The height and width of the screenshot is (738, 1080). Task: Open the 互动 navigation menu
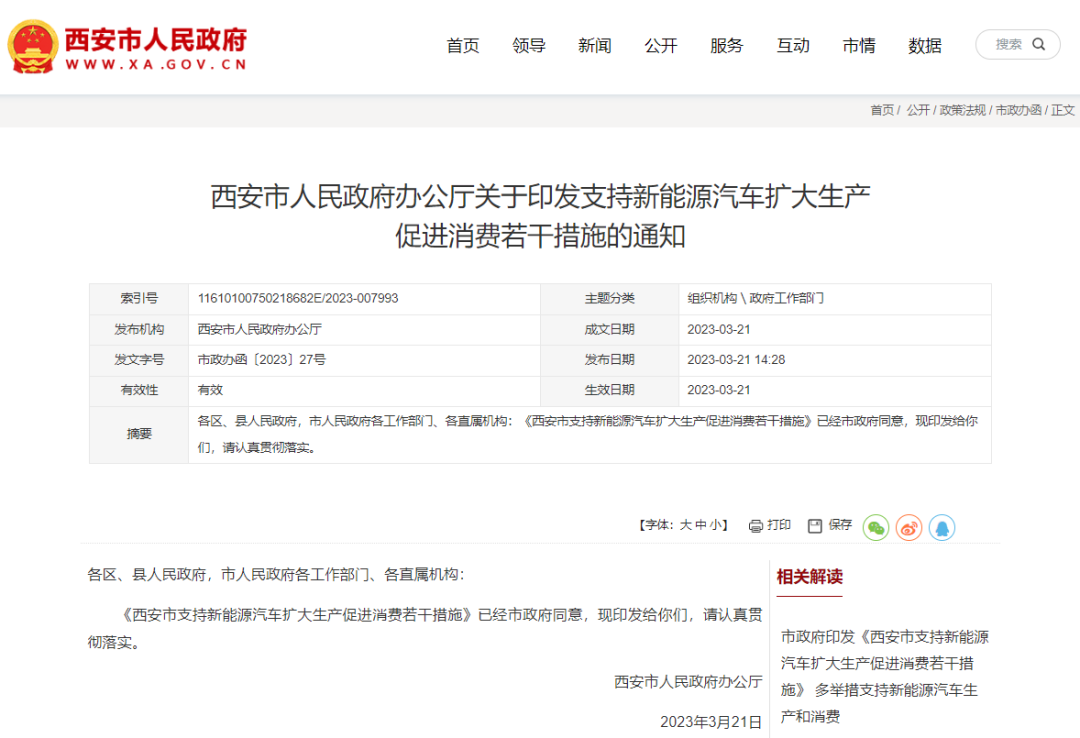pos(793,45)
